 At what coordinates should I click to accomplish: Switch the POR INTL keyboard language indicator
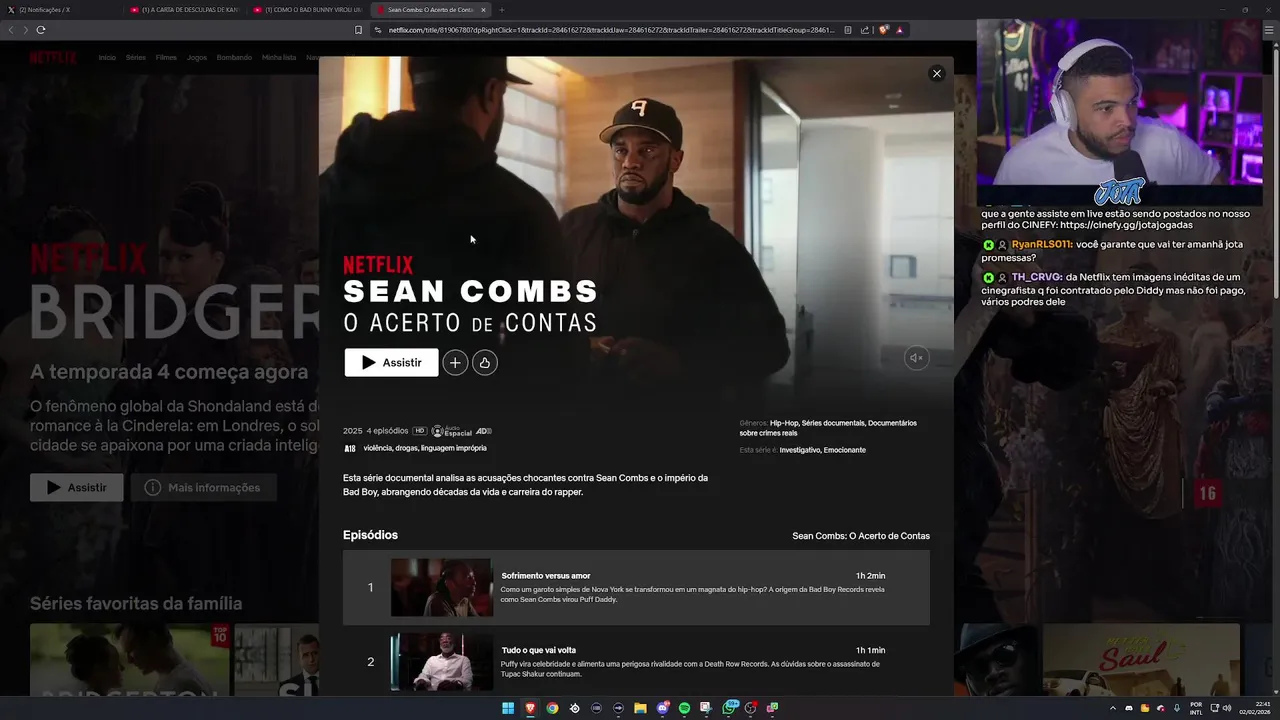[x=1196, y=708]
